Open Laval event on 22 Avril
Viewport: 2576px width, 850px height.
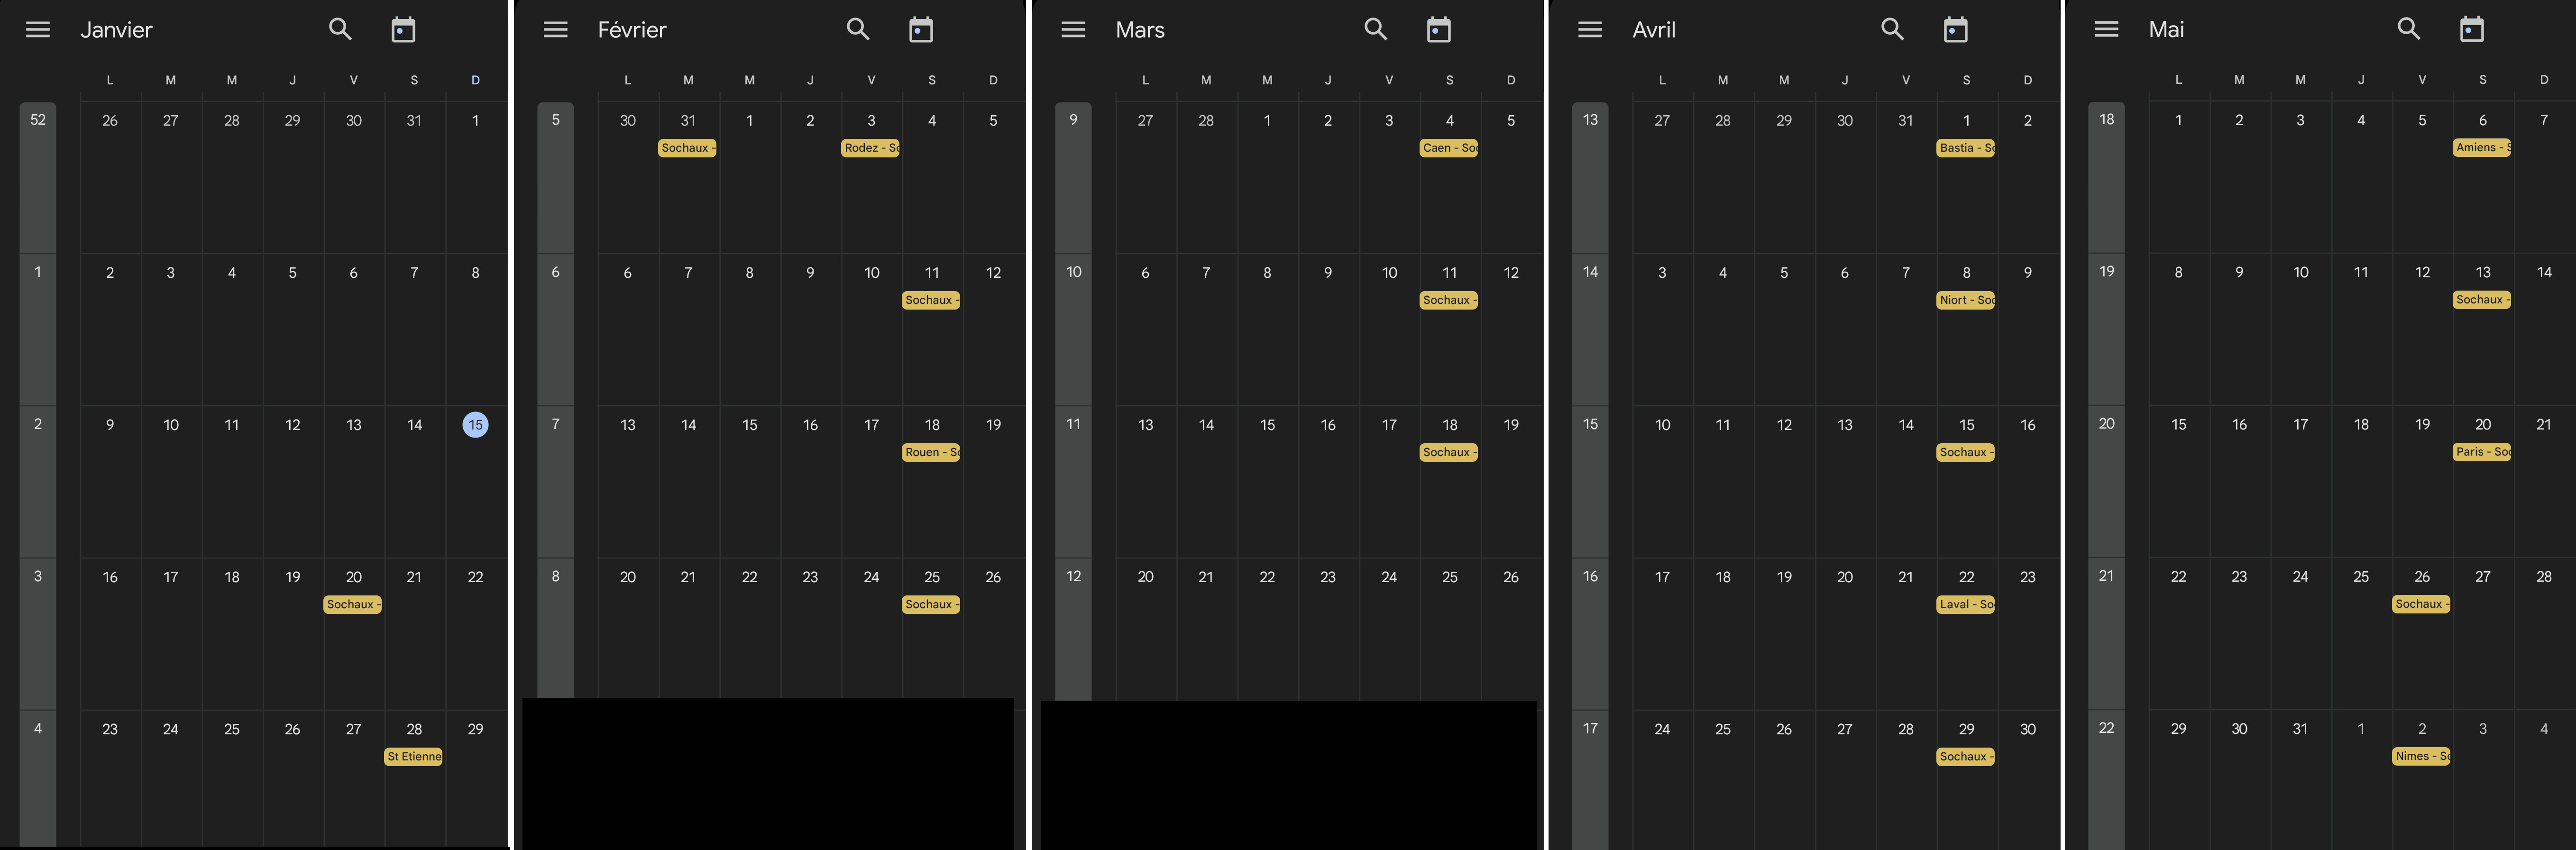pos(1966,604)
